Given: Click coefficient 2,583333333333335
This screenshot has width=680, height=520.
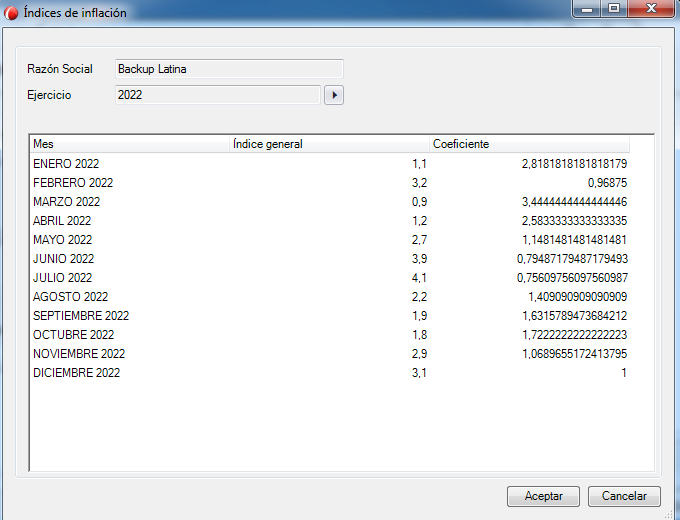Looking at the screenshot, I should (574, 221).
